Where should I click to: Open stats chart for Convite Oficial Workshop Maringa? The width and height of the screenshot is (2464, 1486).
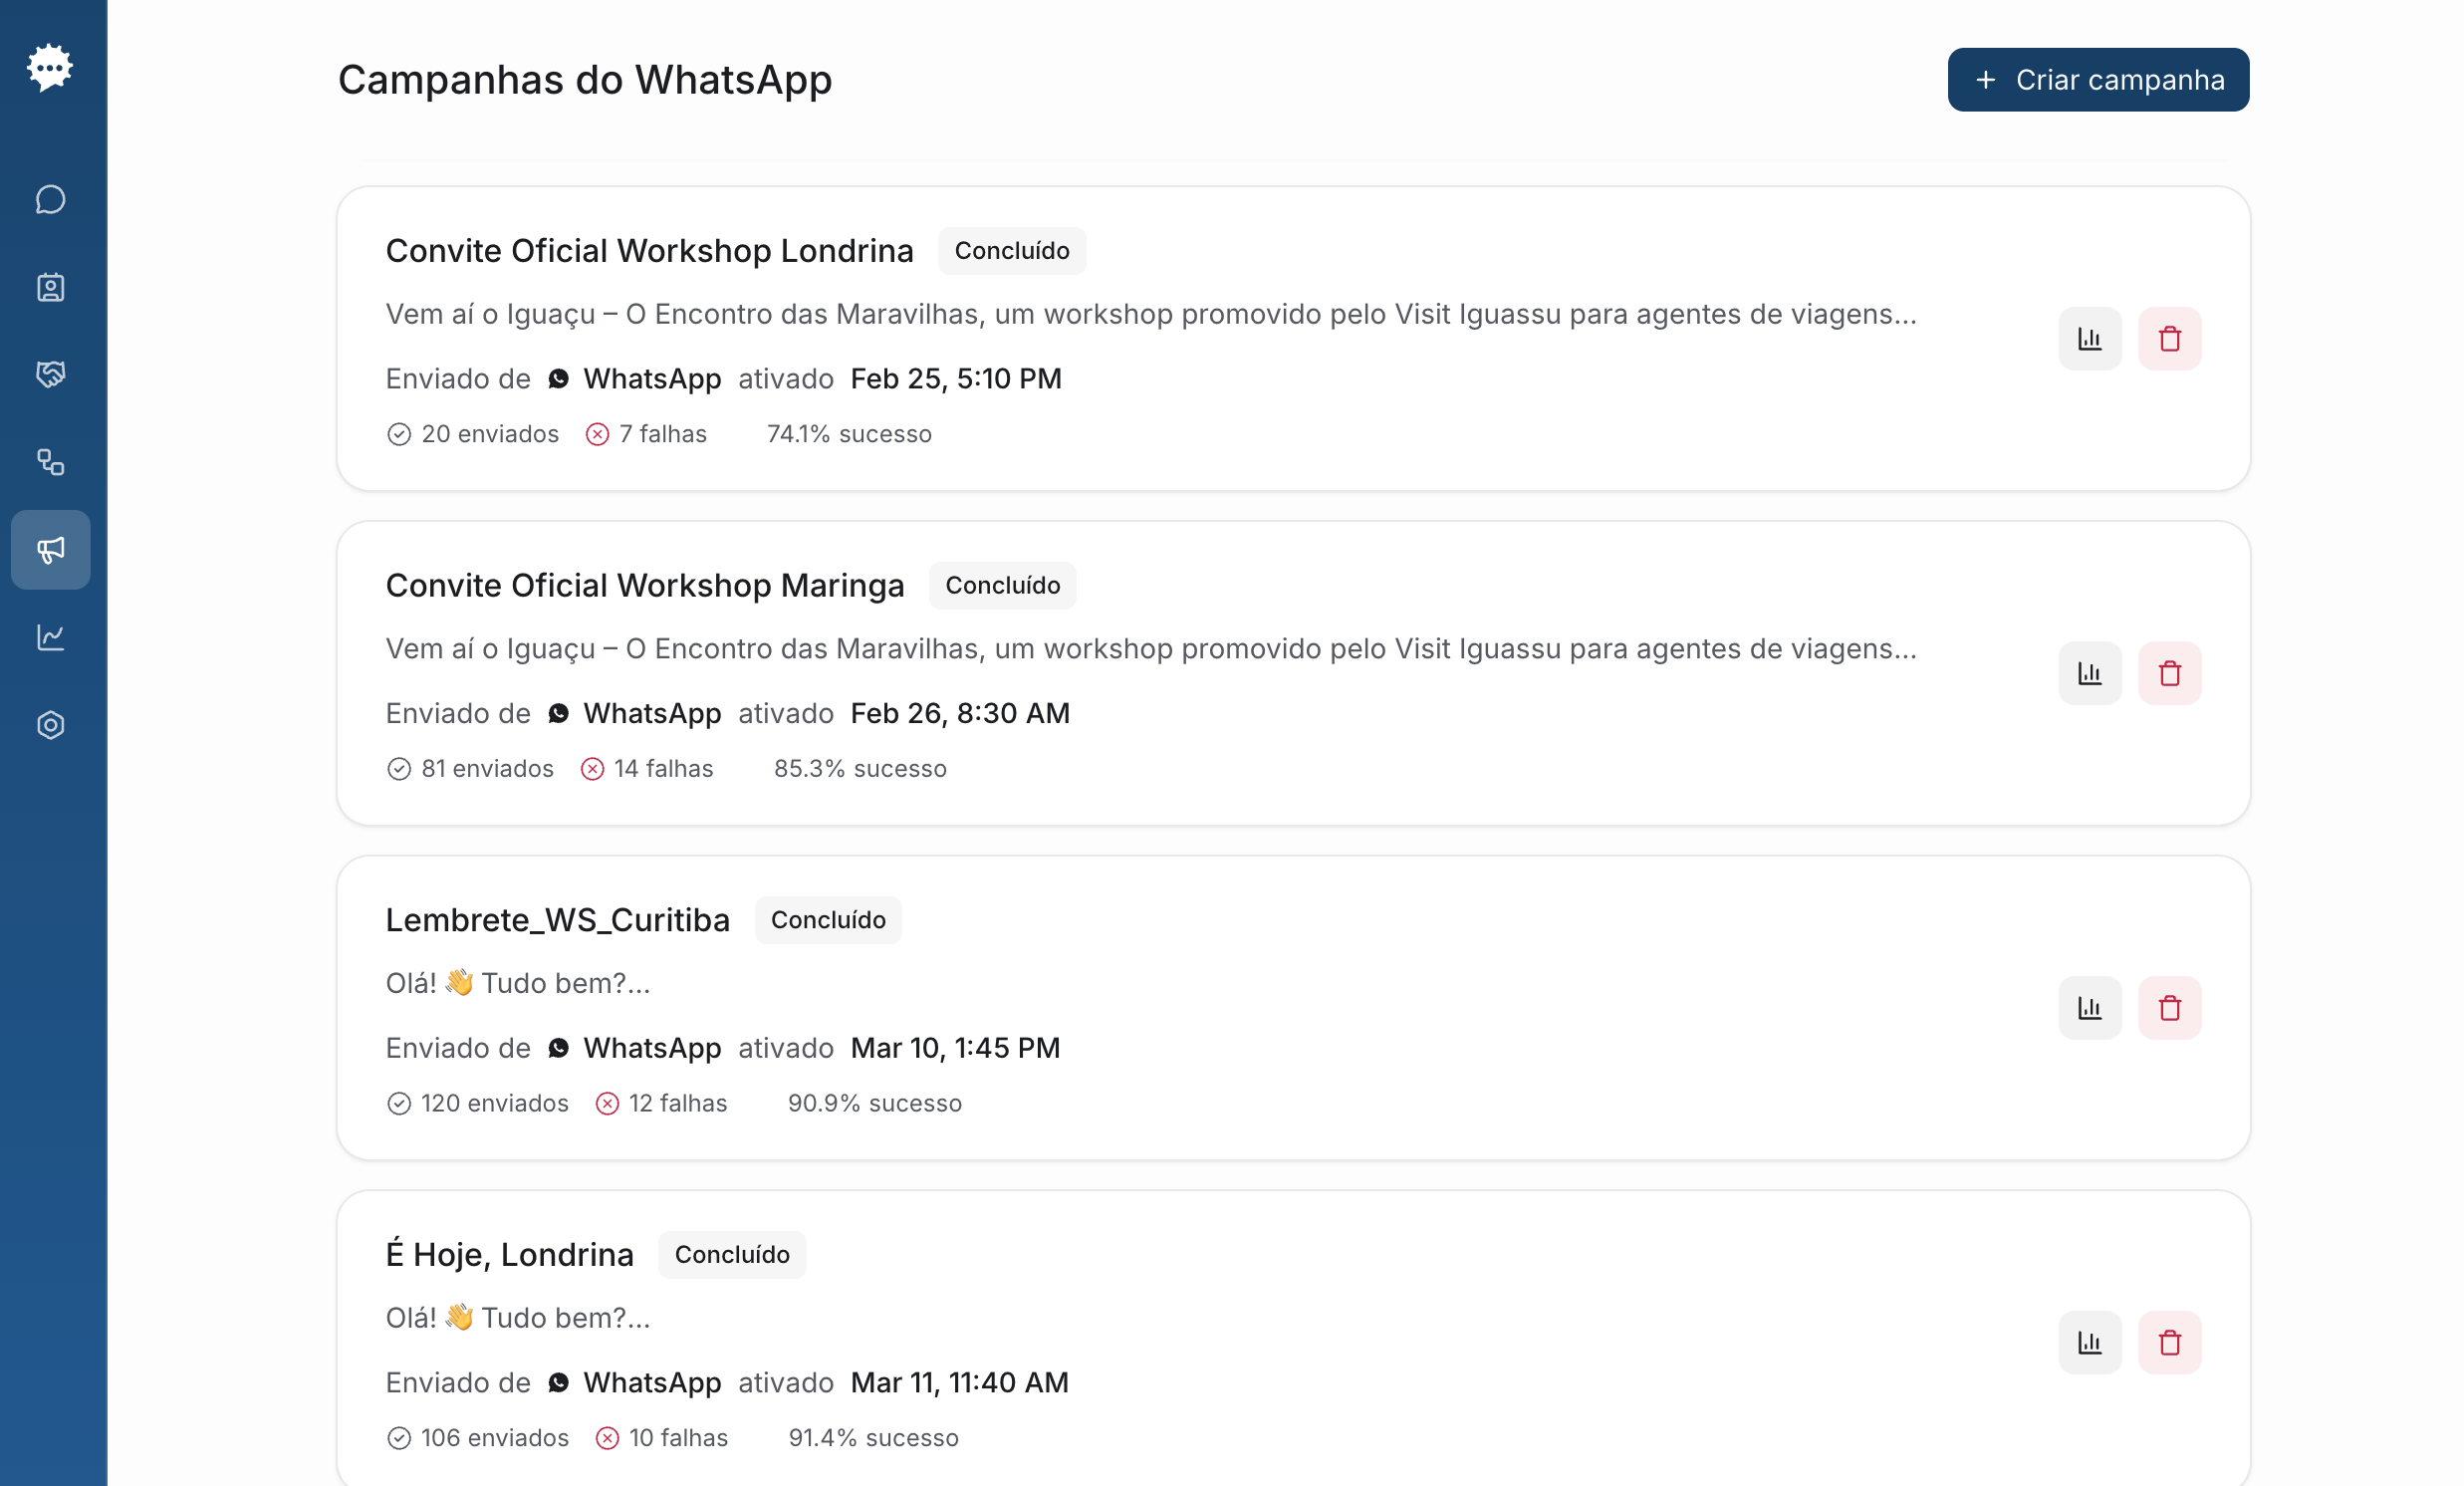point(2090,673)
